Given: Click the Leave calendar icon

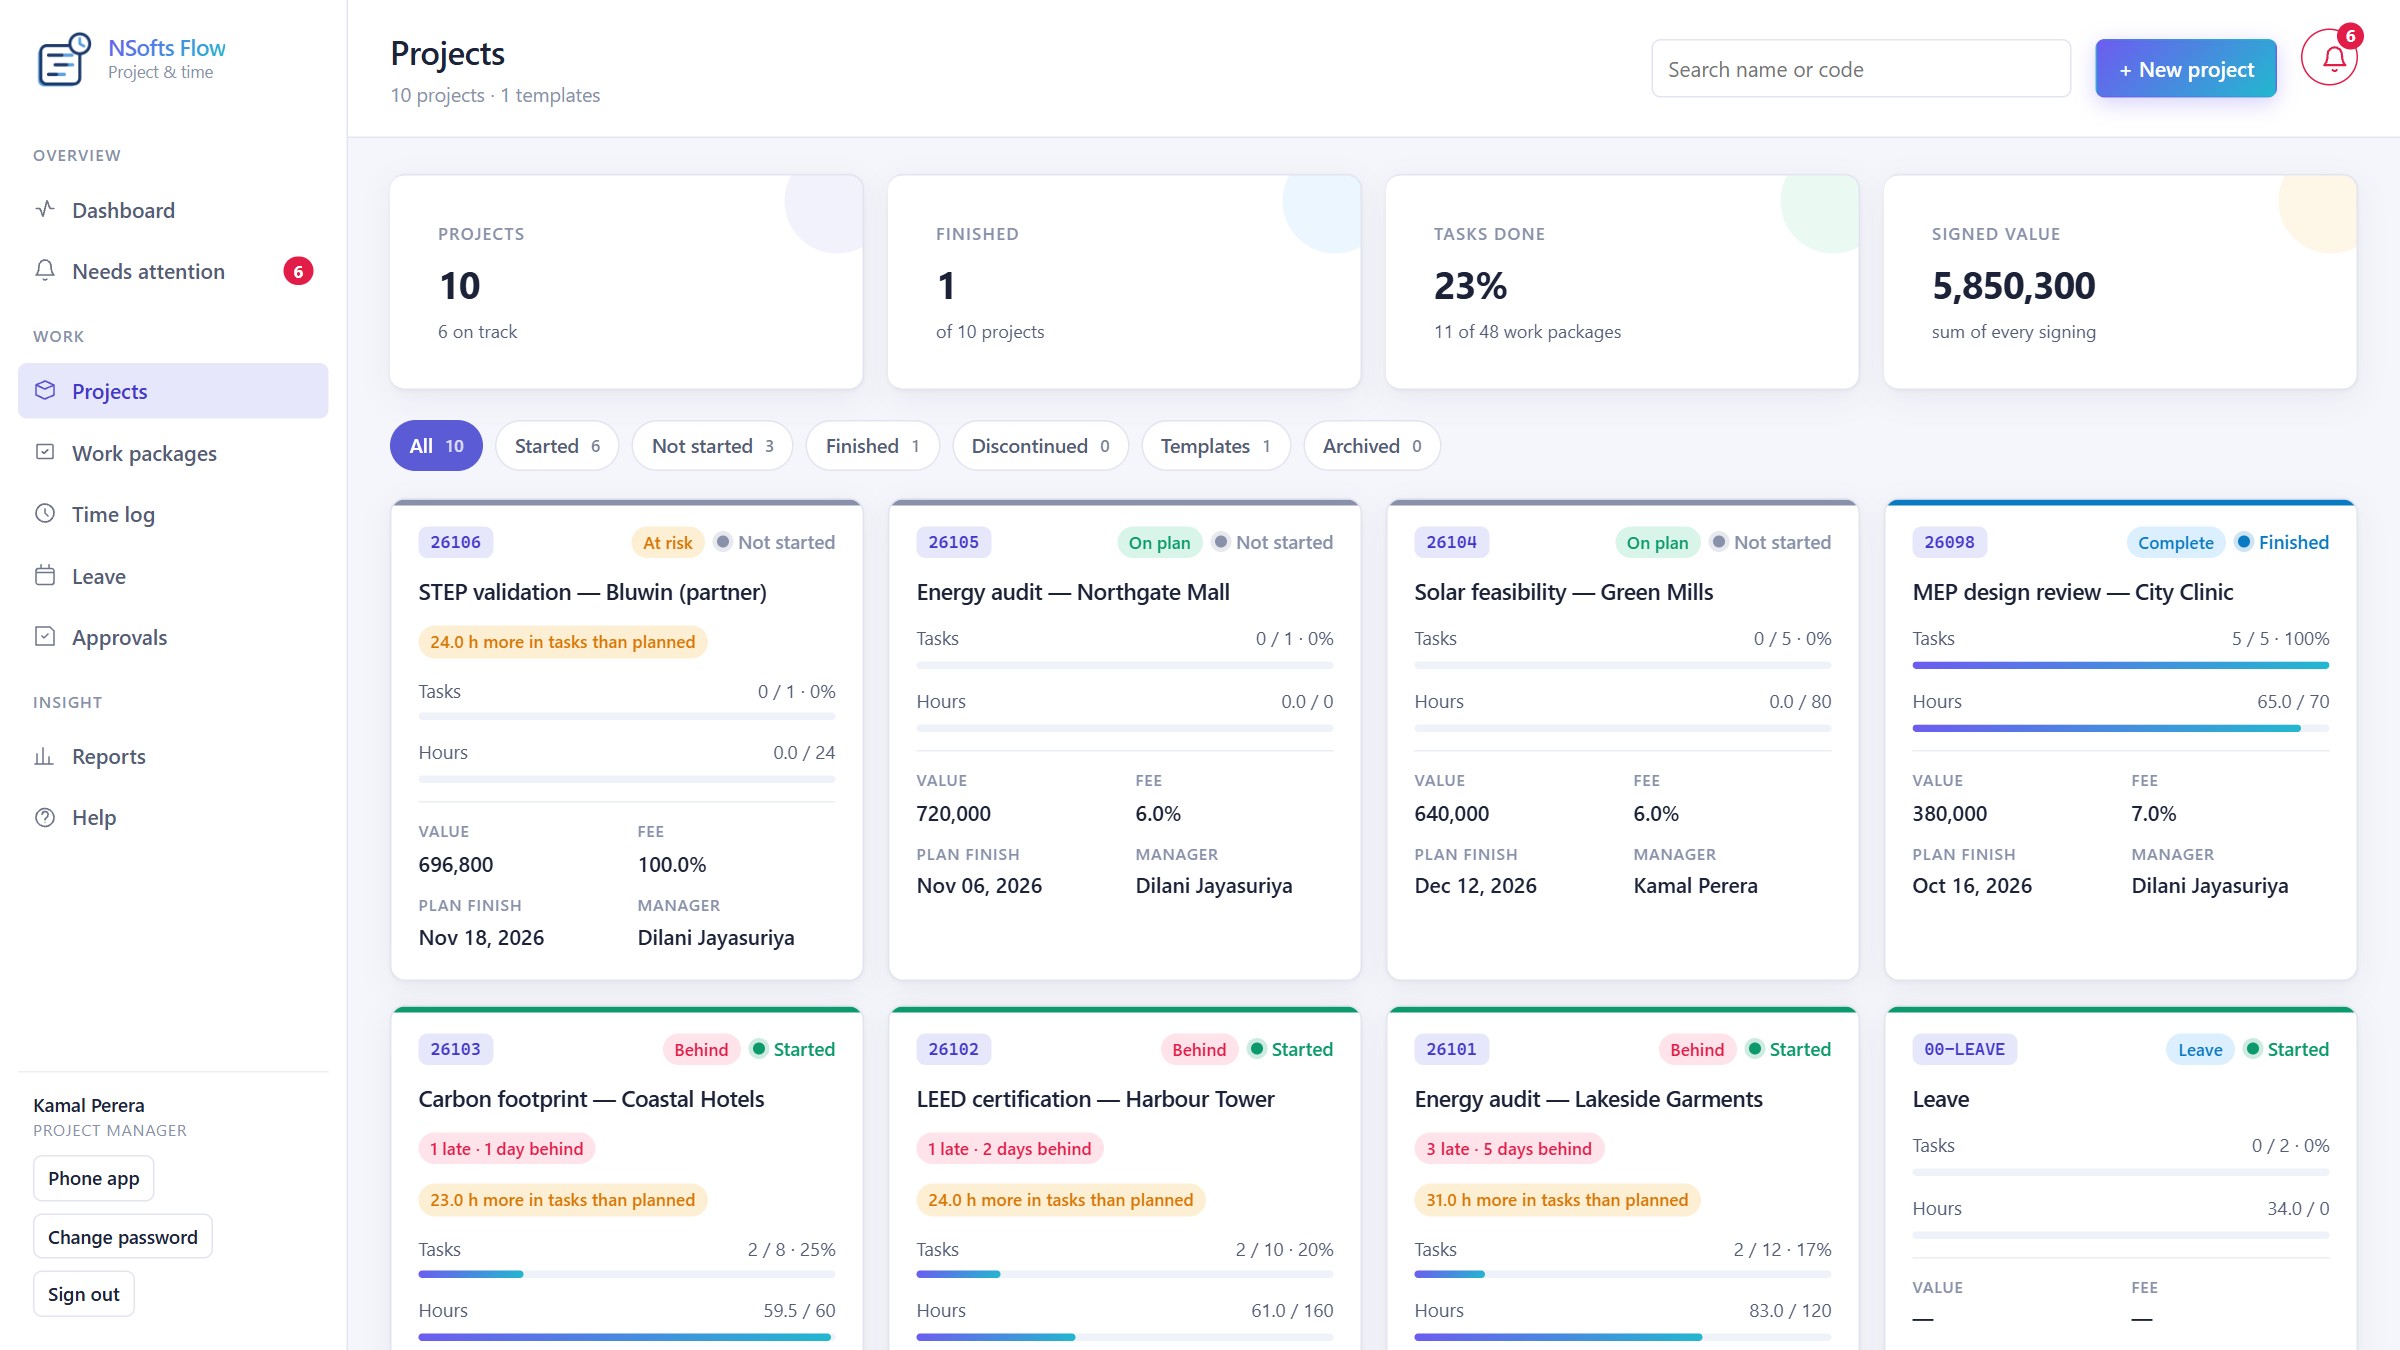Looking at the screenshot, I should 45,576.
